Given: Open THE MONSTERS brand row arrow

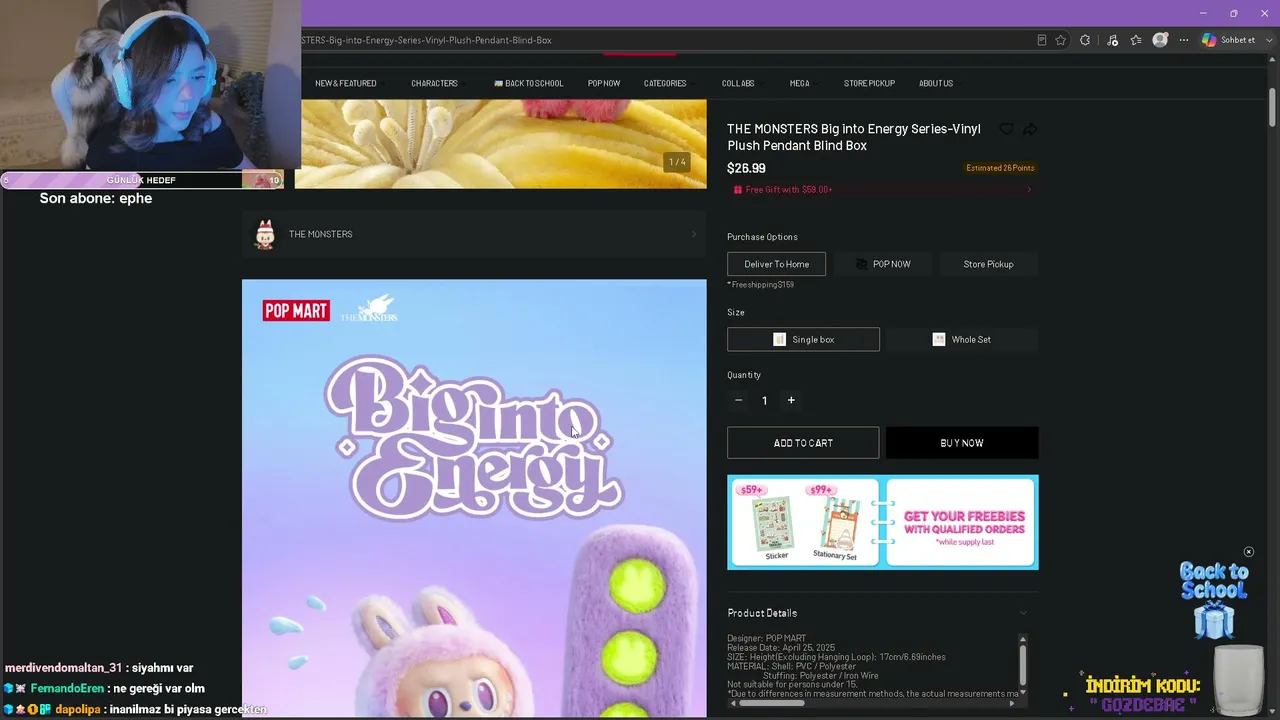Looking at the screenshot, I should pyautogui.click(x=694, y=234).
